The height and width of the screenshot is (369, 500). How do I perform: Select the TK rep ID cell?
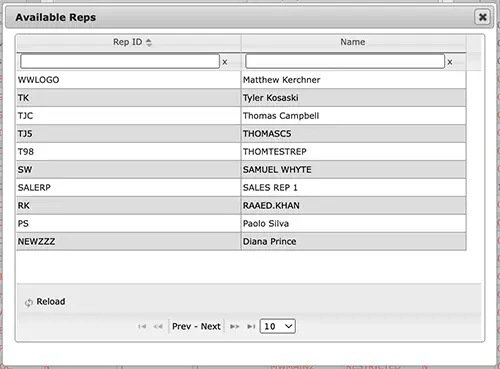click(x=128, y=98)
